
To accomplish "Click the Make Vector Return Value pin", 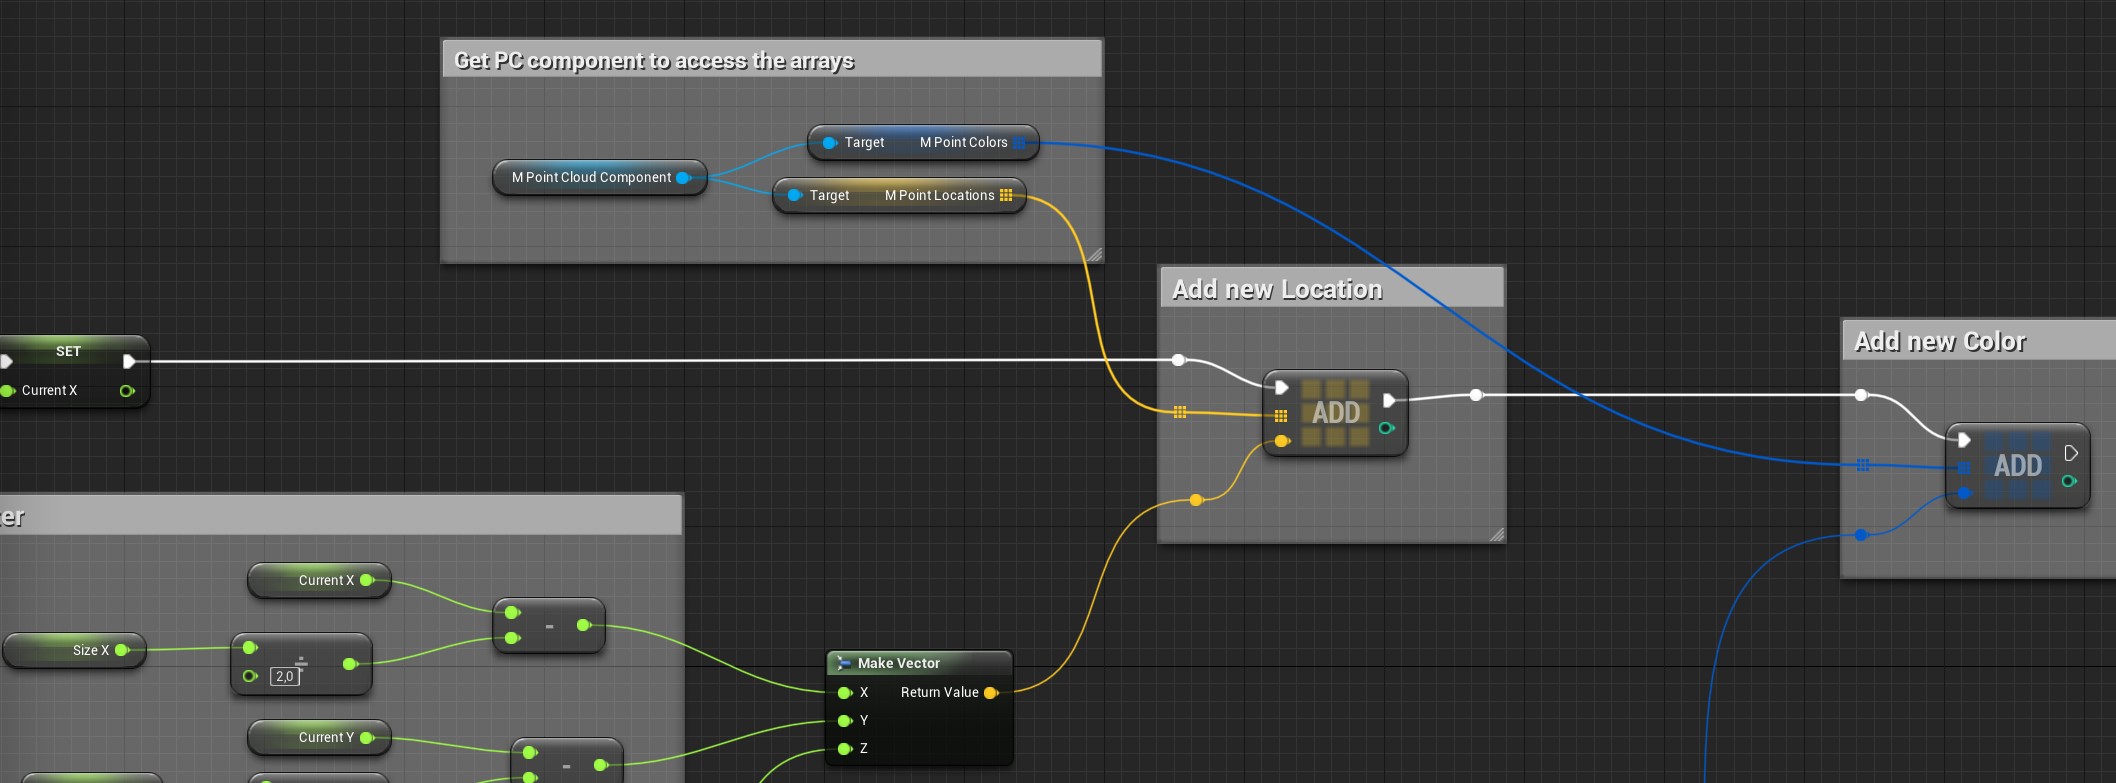I will click(991, 693).
